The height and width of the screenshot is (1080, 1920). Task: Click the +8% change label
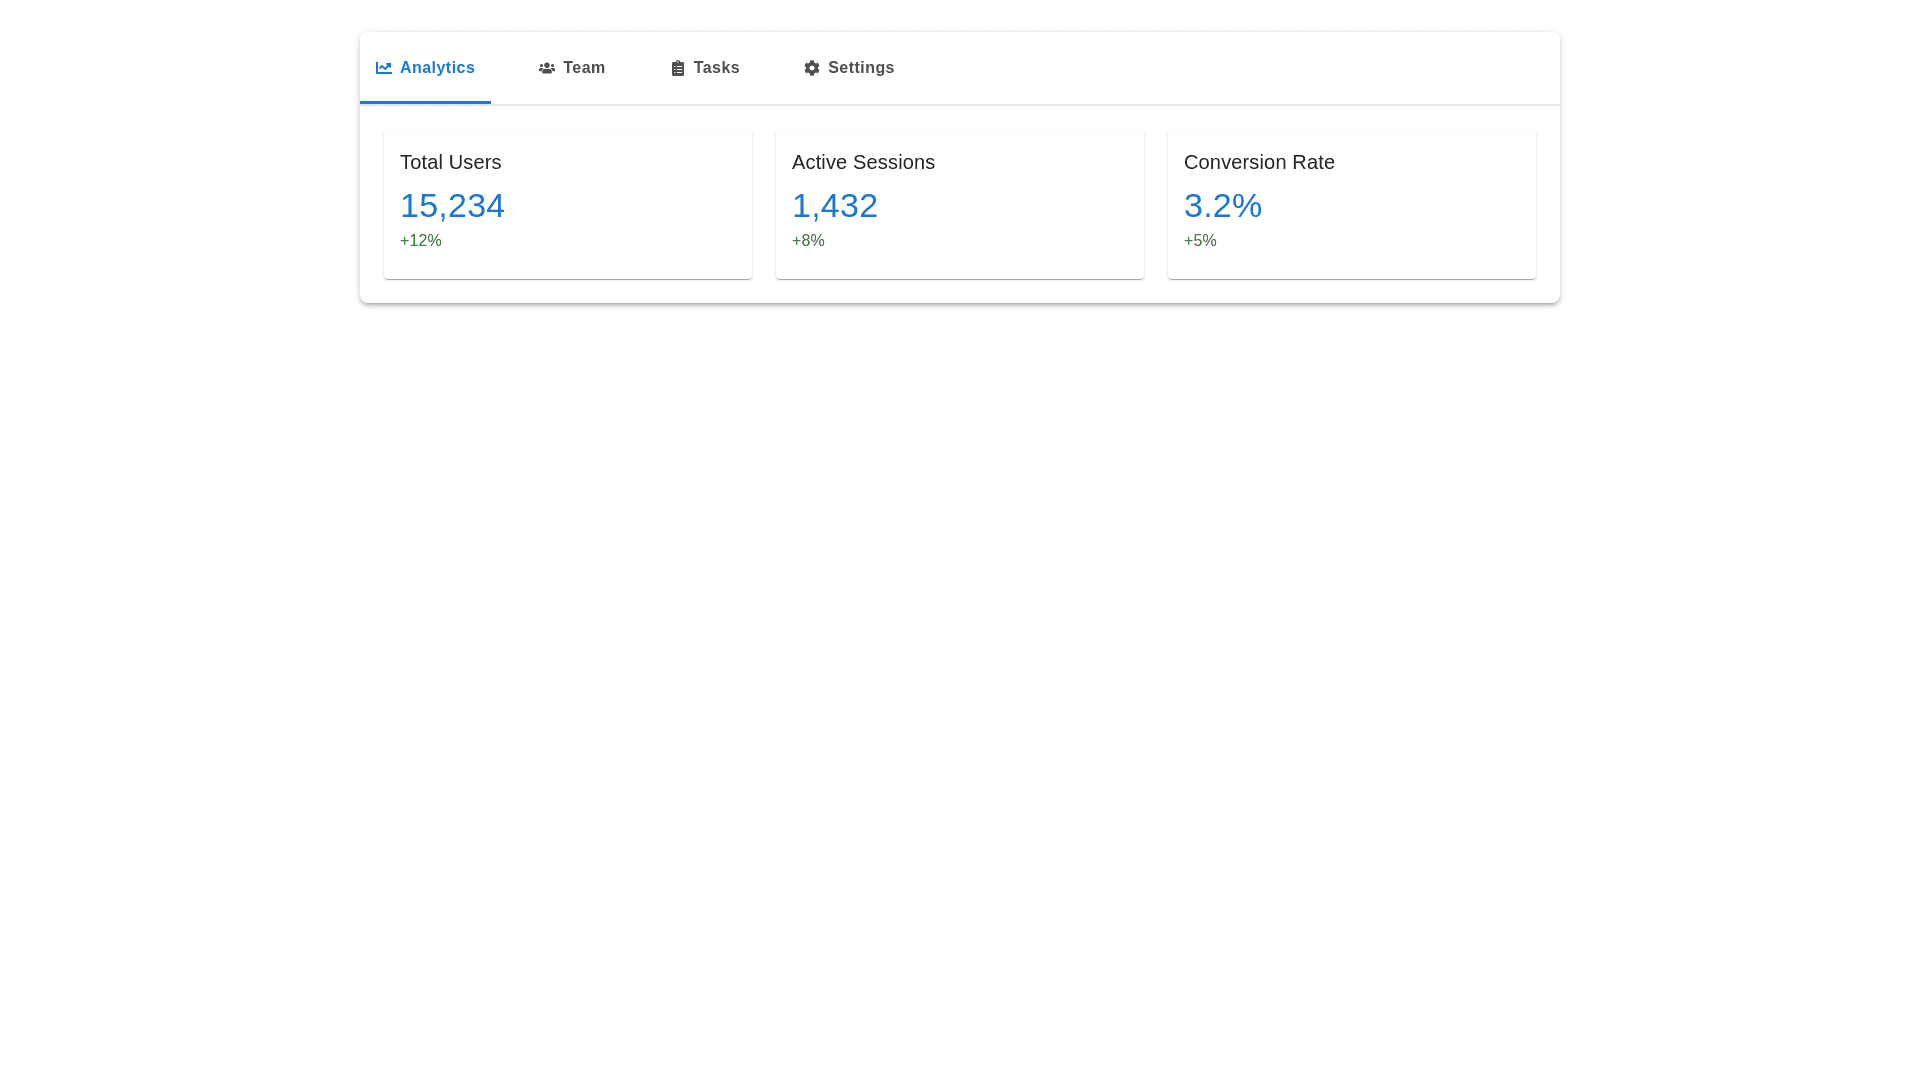tap(808, 241)
